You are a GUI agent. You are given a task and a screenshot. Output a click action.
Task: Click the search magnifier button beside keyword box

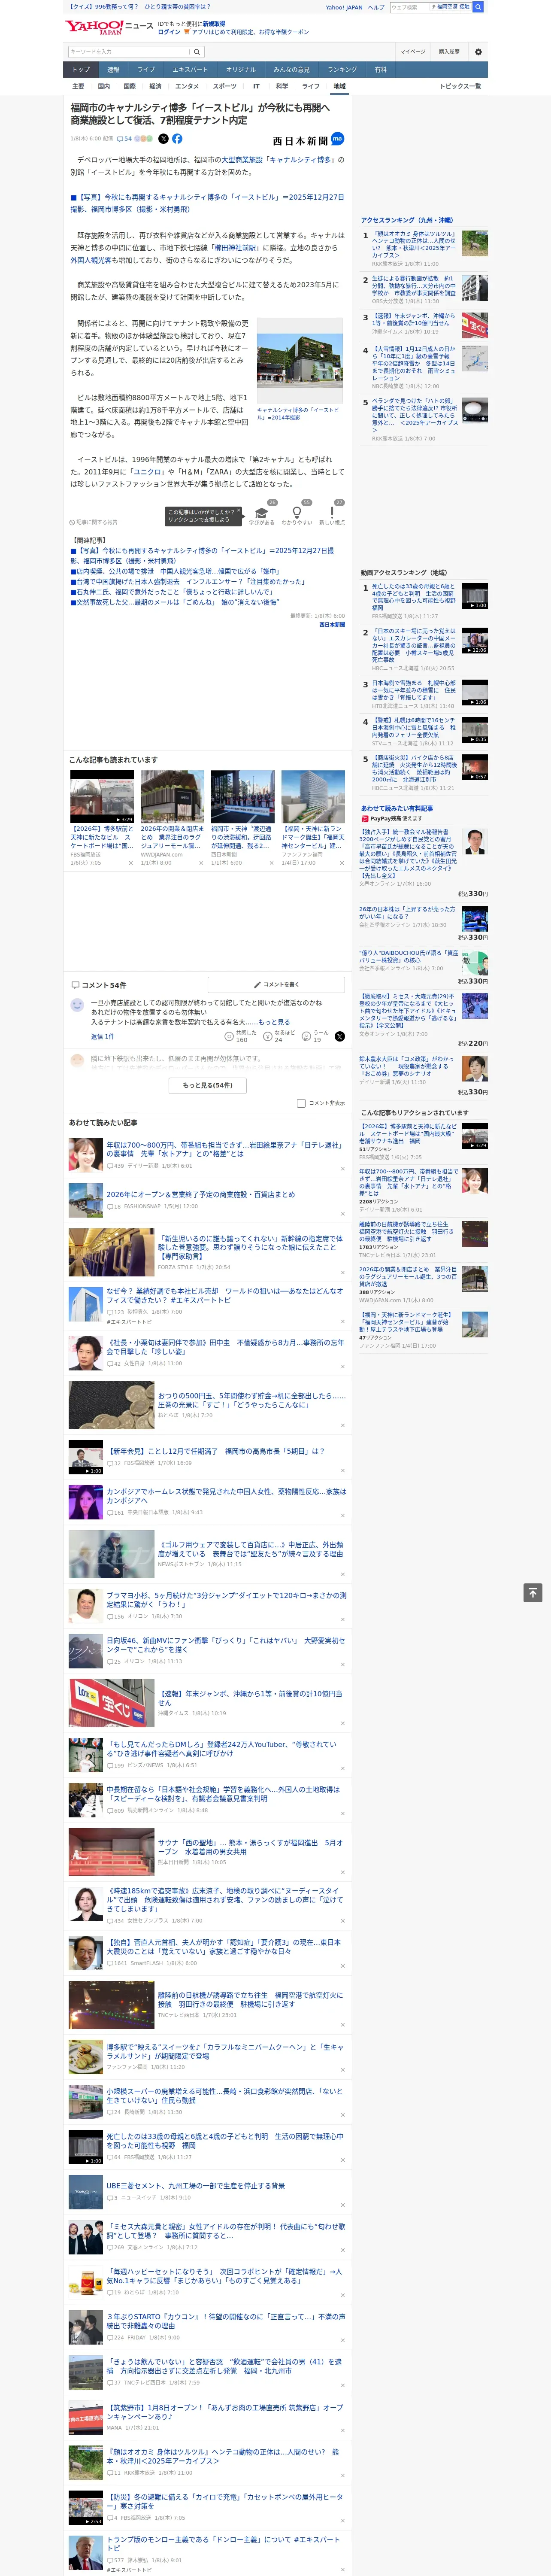[x=197, y=52]
